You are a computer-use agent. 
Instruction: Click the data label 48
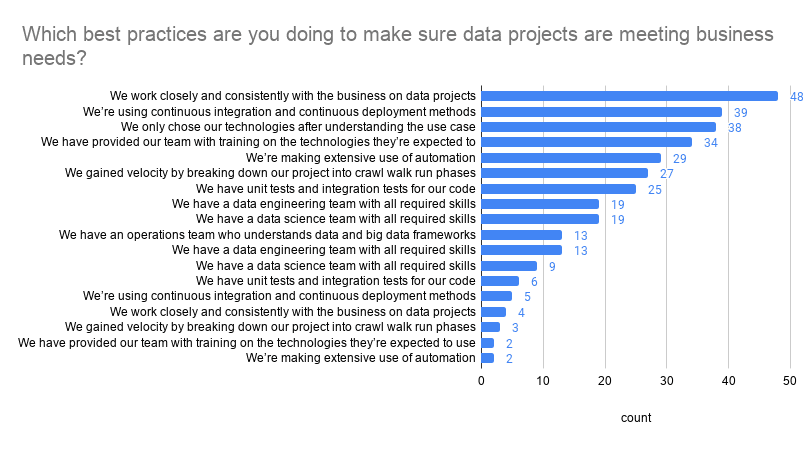[x=797, y=97]
